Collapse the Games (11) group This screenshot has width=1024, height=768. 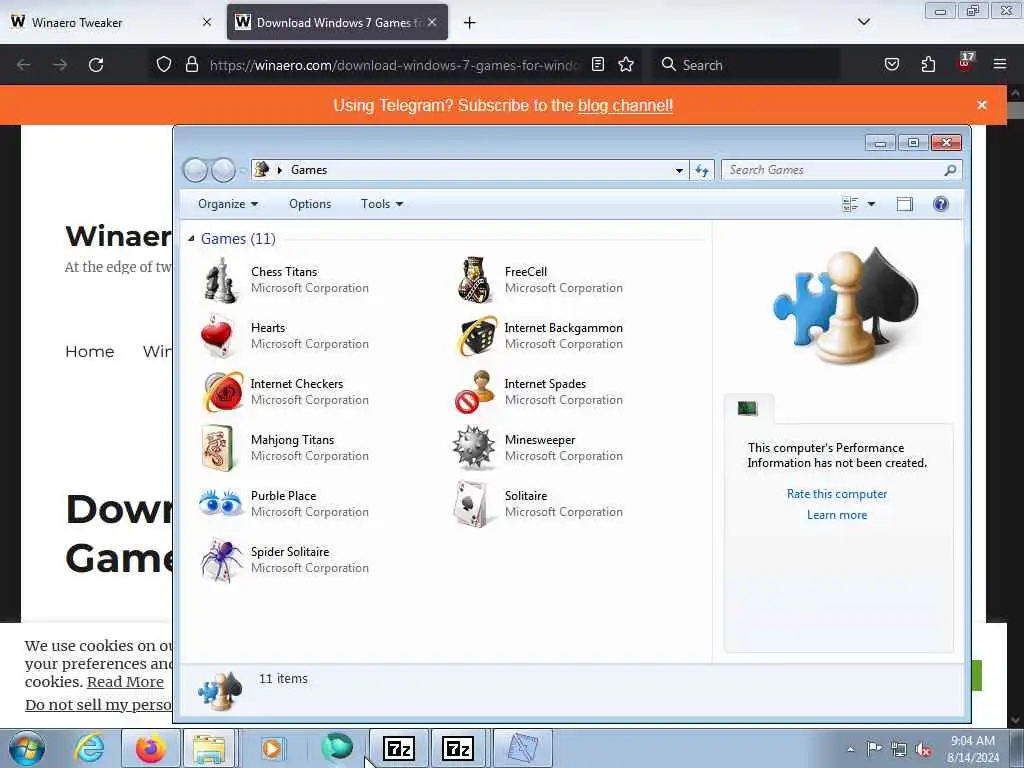pyautogui.click(x=191, y=239)
